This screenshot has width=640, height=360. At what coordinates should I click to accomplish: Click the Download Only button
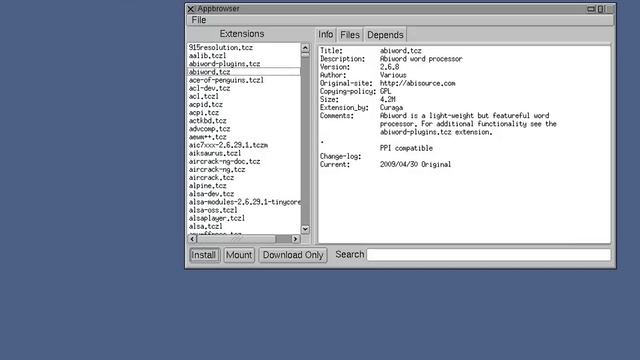click(x=293, y=255)
